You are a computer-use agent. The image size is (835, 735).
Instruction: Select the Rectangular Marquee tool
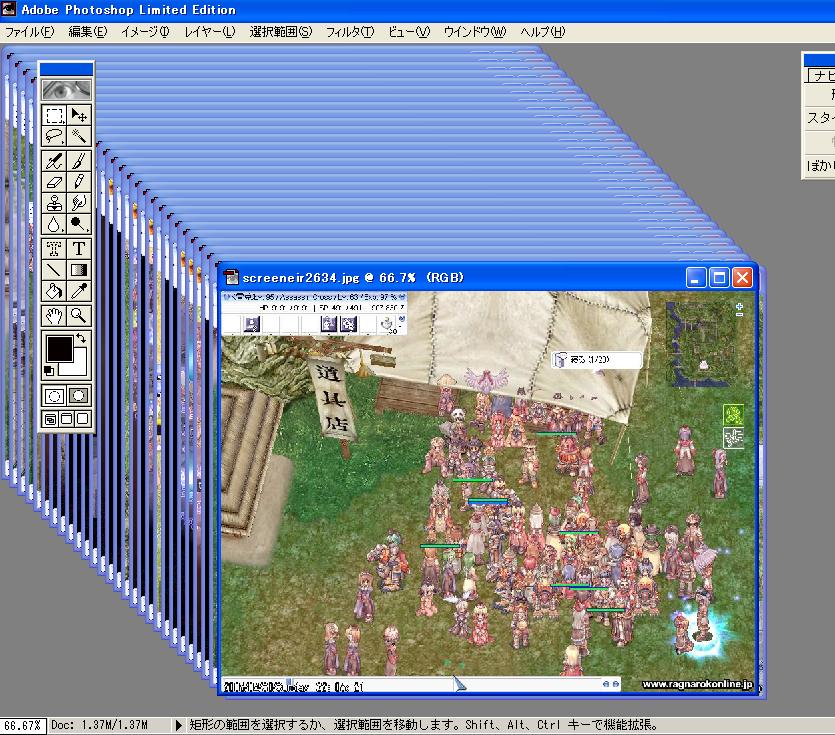(54, 115)
